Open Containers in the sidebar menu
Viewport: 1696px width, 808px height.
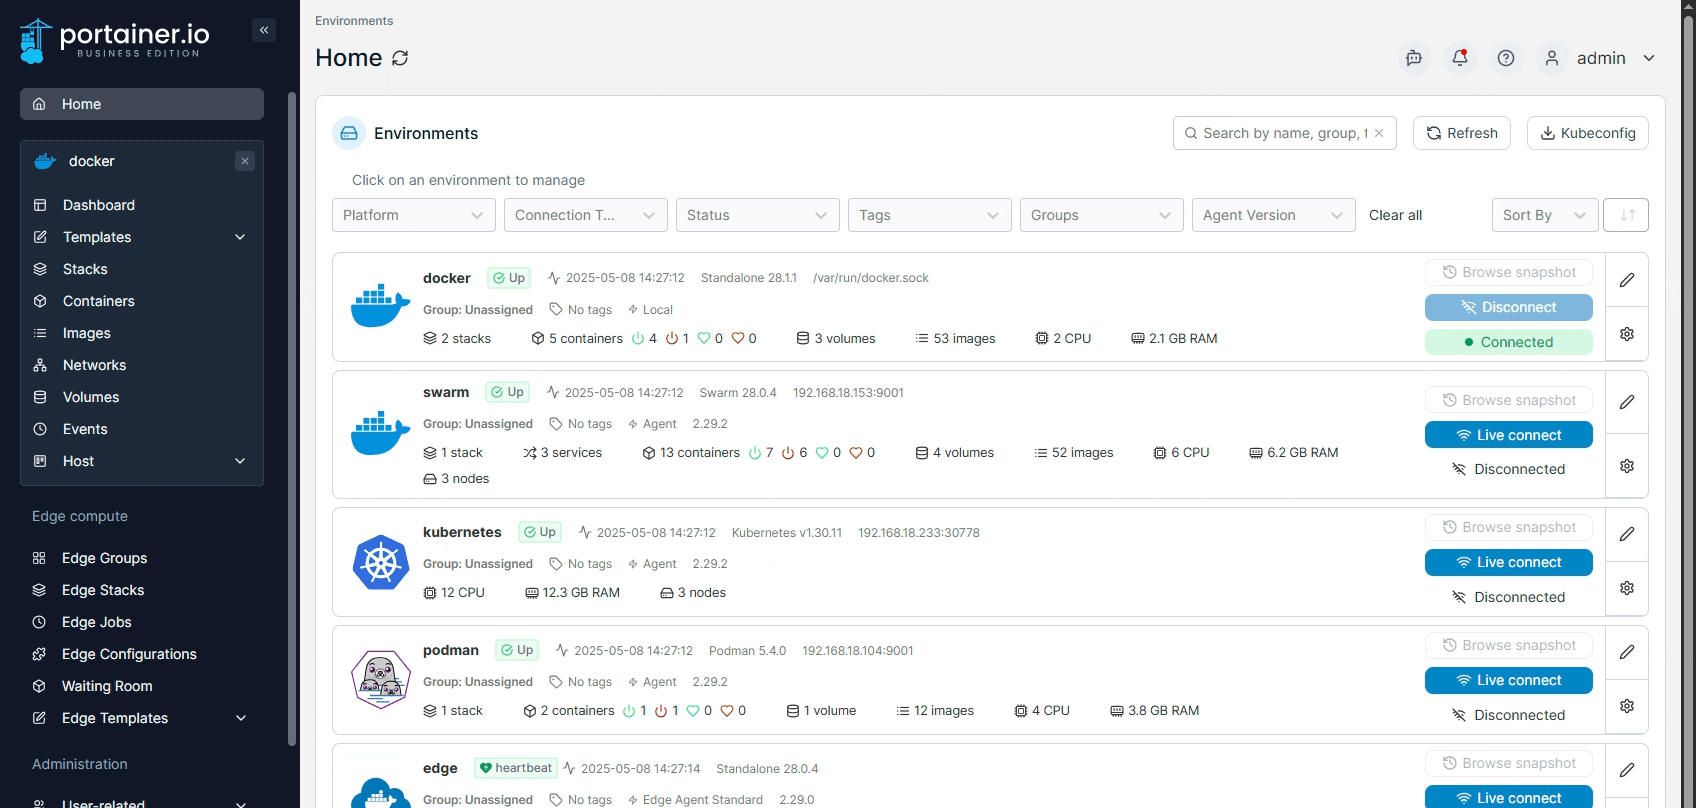coord(98,301)
